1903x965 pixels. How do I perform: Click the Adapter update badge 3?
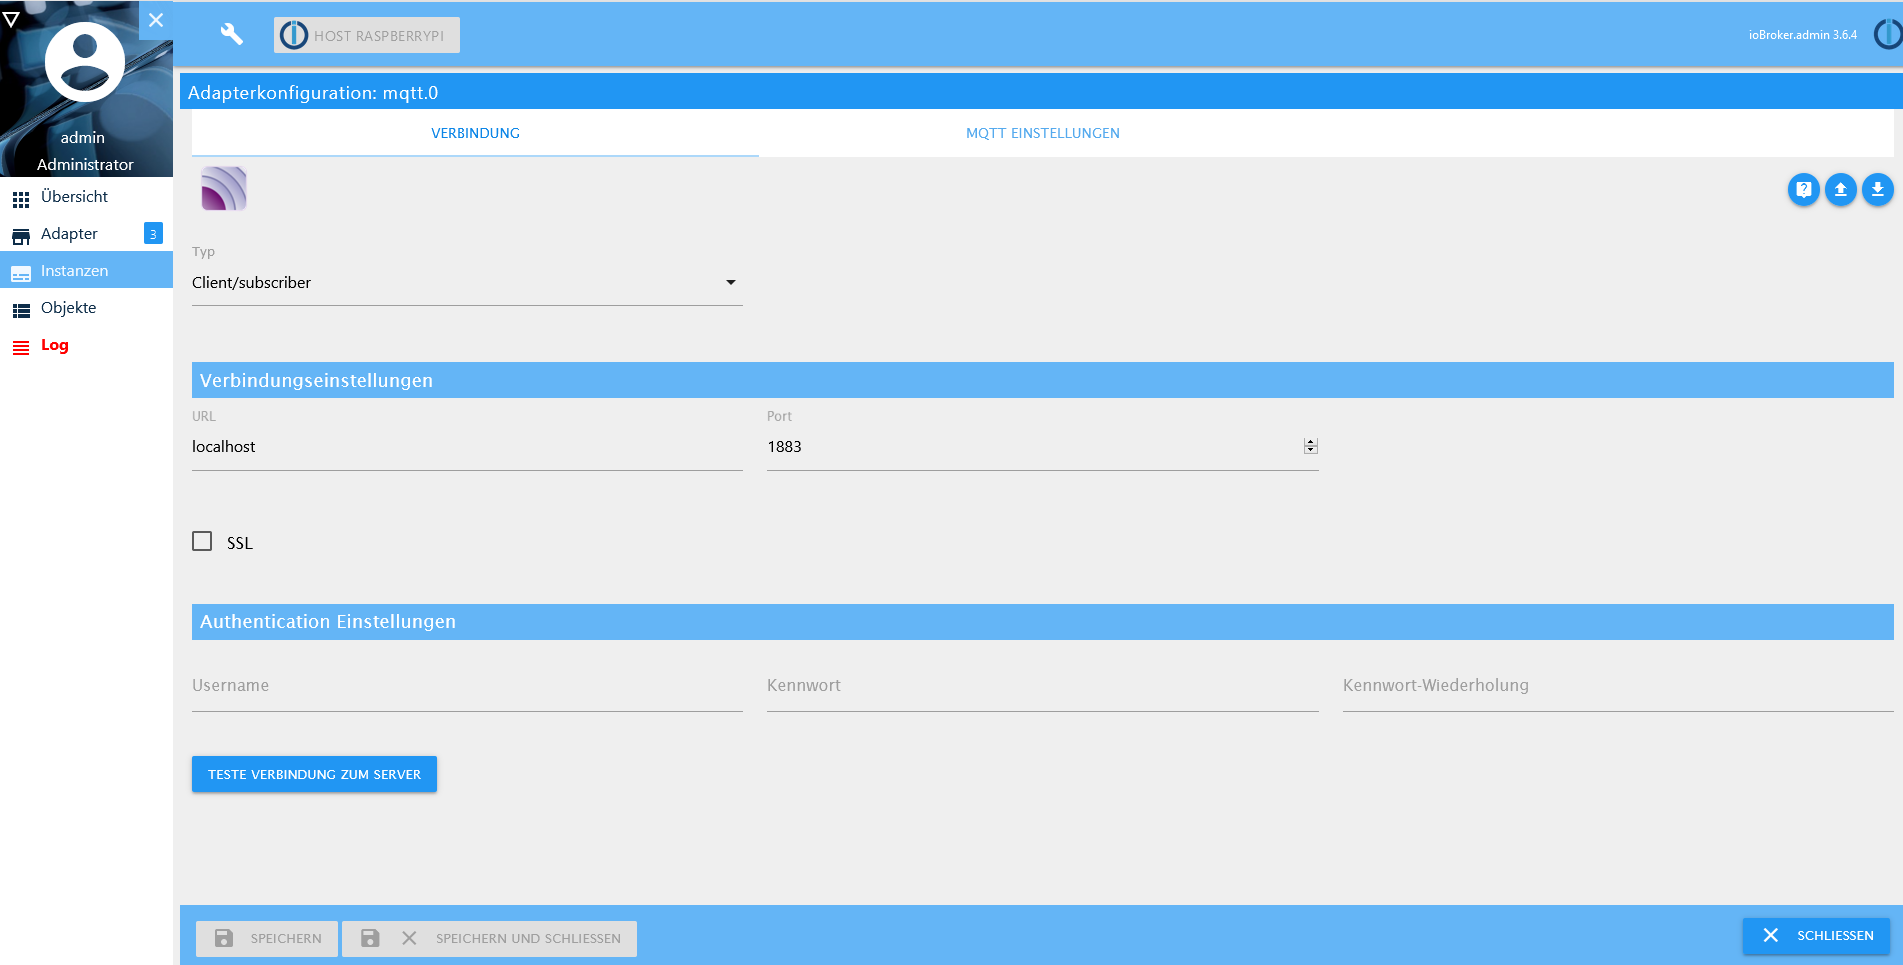click(x=153, y=234)
